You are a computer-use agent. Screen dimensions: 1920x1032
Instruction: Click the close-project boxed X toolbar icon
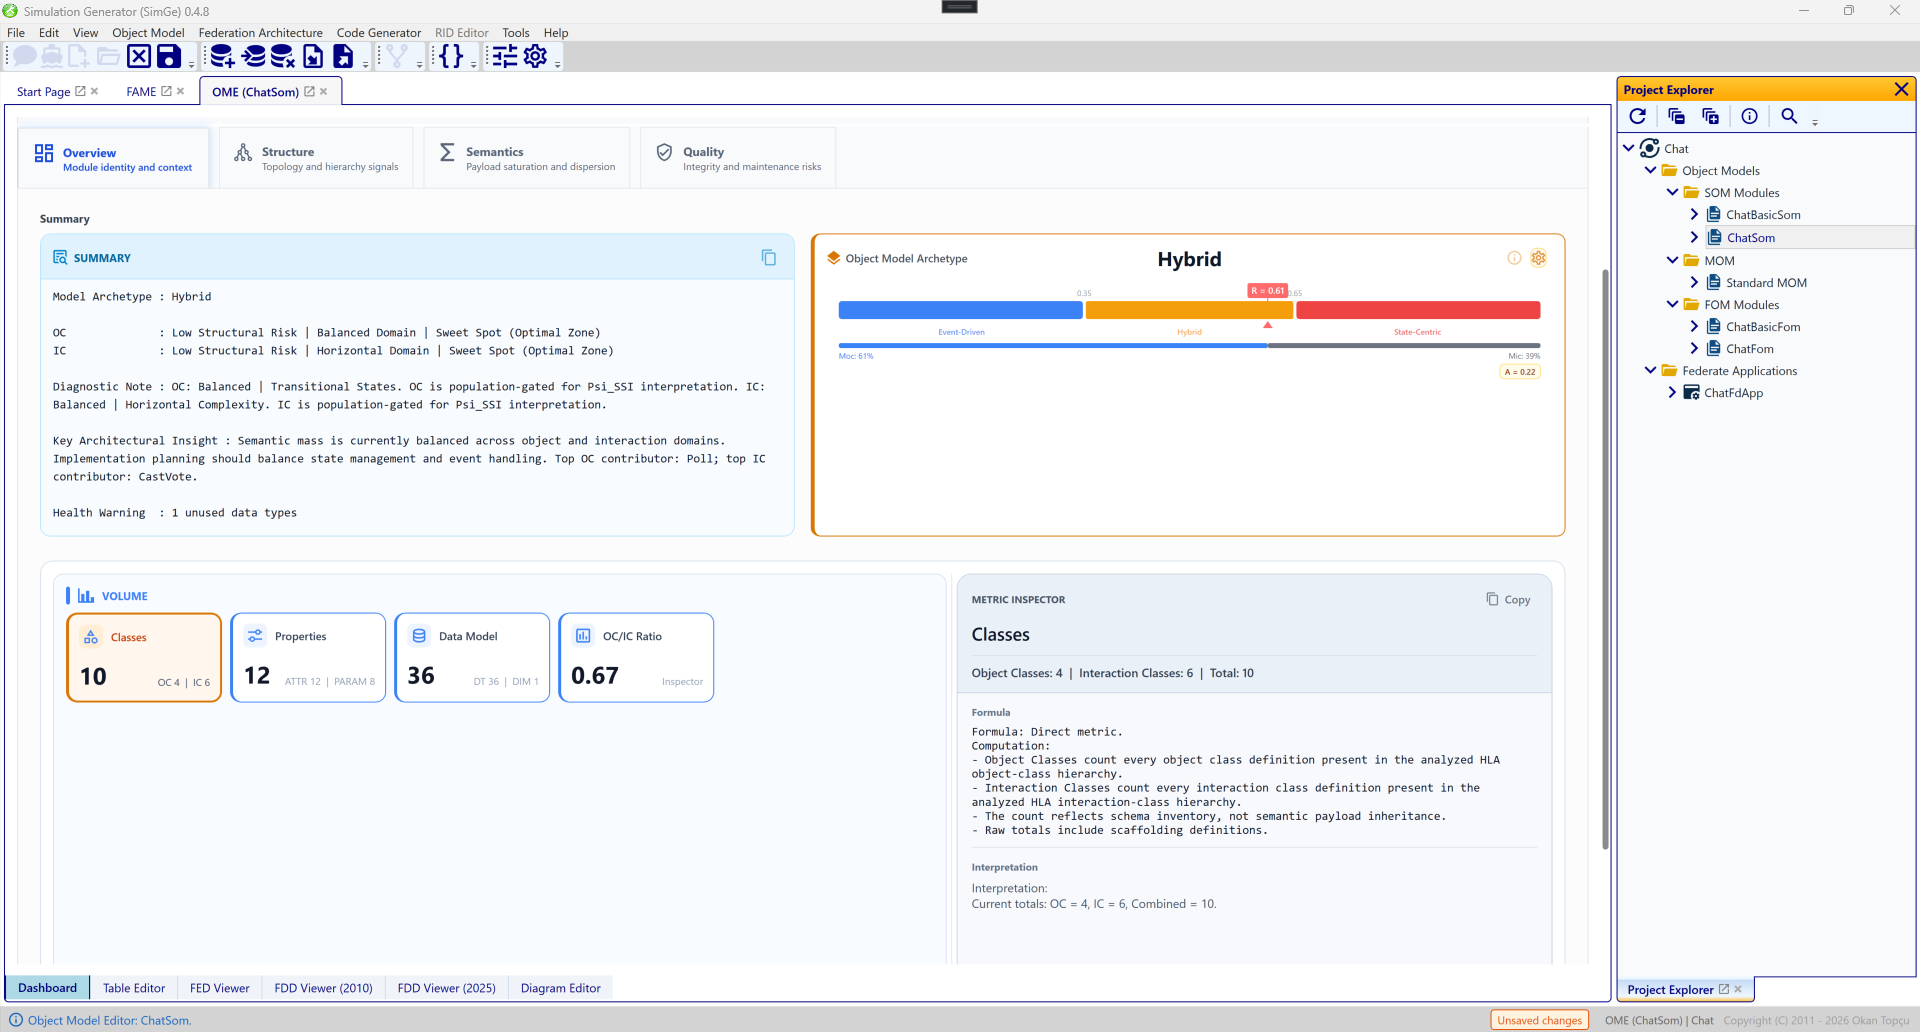click(139, 57)
